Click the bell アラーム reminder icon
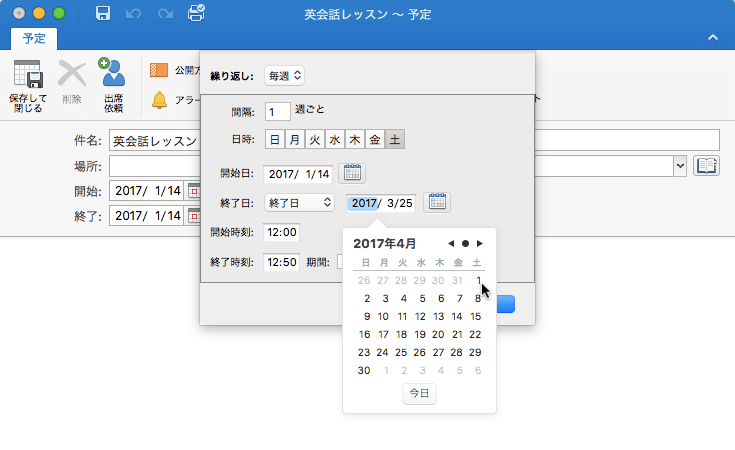 click(159, 100)
